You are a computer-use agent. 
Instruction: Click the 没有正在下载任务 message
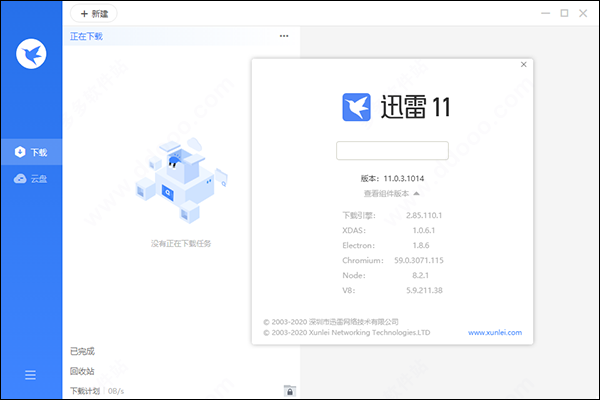(181, 243)
